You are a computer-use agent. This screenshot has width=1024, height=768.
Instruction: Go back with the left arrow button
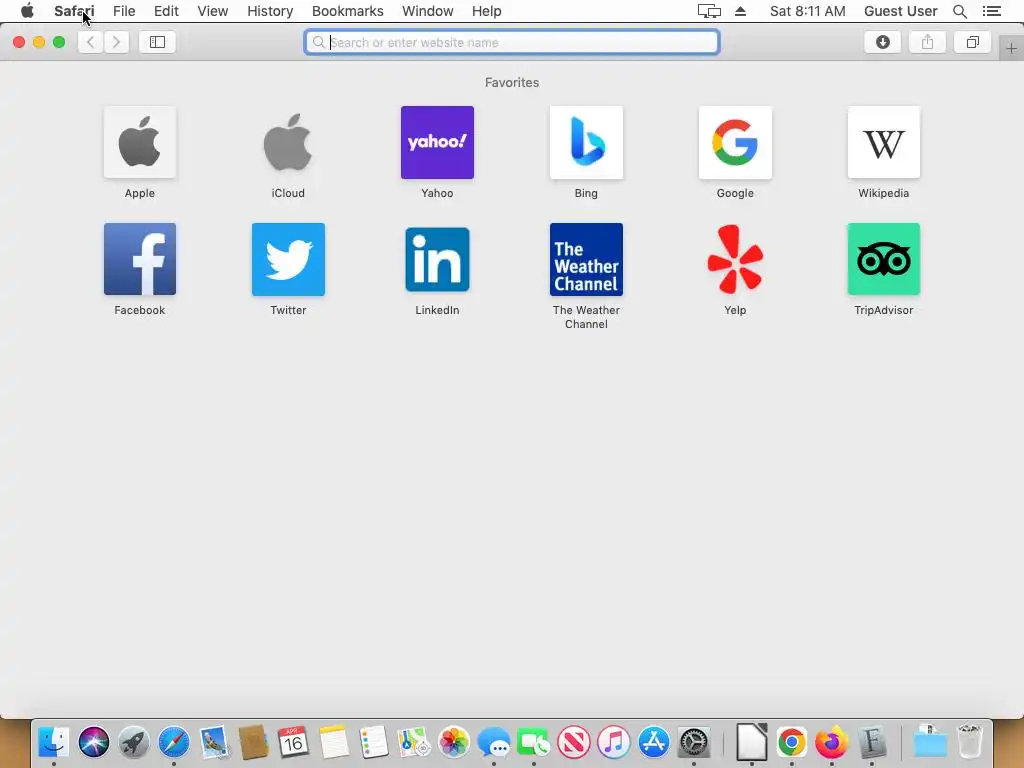point(91,42)
